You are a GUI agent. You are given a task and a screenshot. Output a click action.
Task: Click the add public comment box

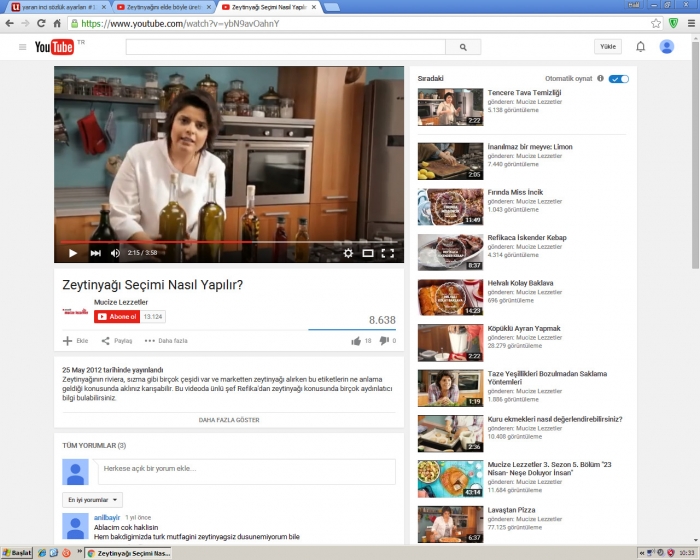(246, 471)
